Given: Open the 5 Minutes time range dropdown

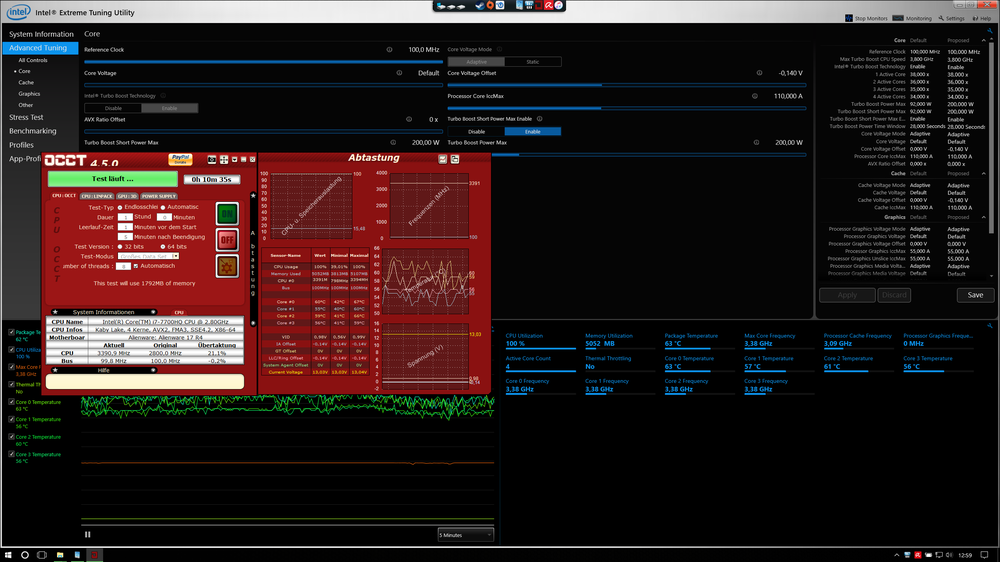Looking at the screenshot, I should pyautogui.click(x=465, y=535).
